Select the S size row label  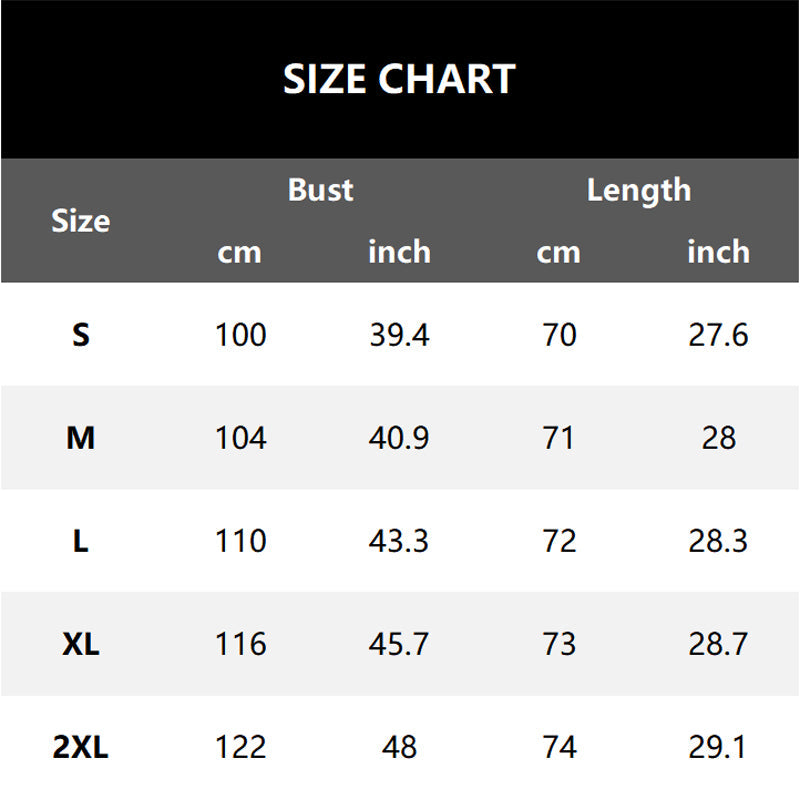pos(80,335)
